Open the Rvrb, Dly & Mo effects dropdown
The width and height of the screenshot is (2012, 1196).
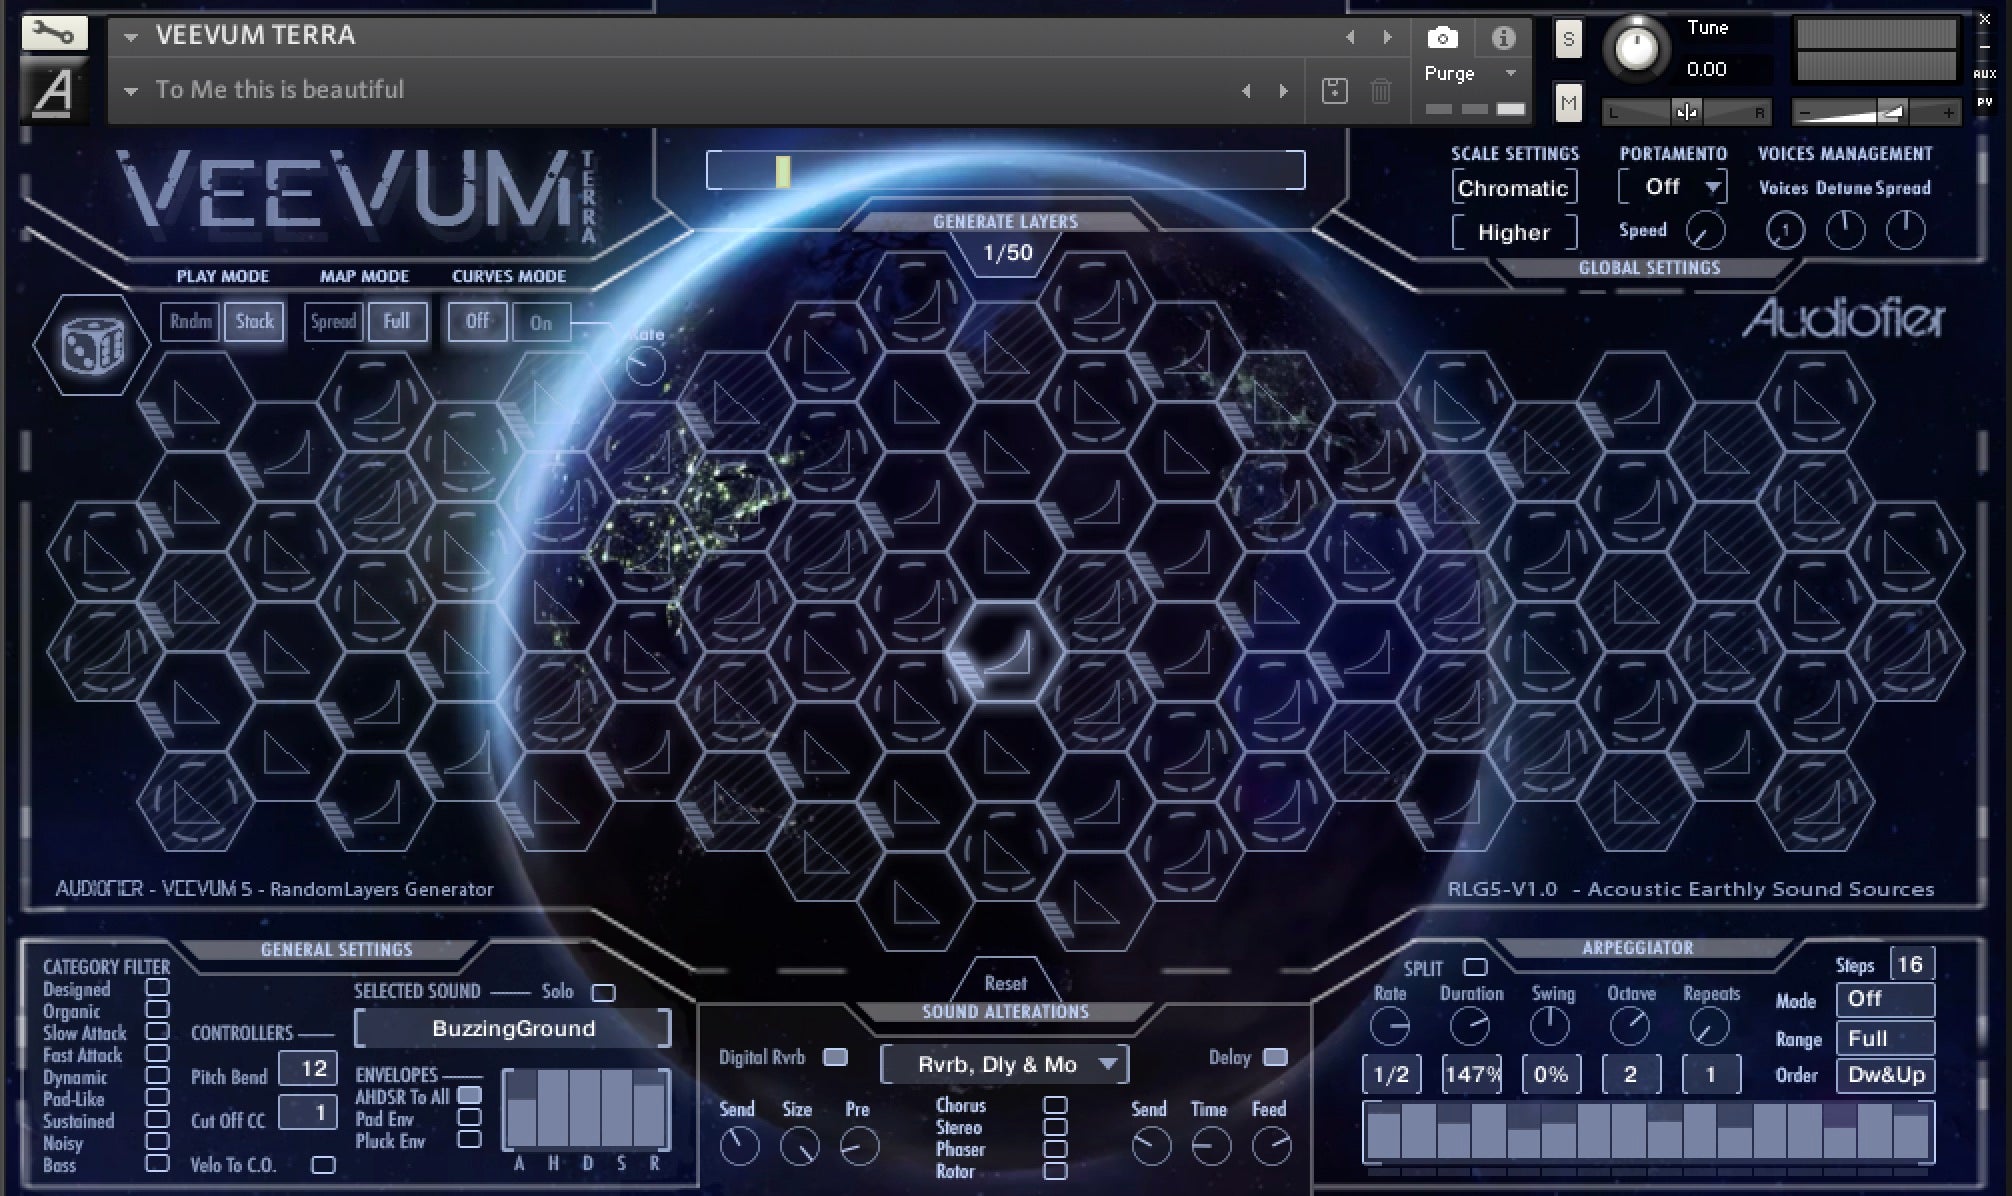tap(1003, 1064)
